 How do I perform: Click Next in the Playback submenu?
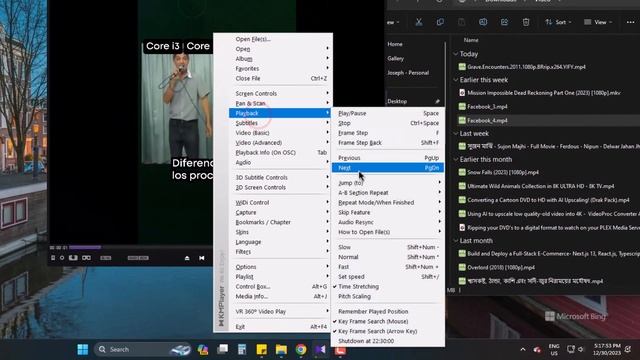[x=388, y=168]
